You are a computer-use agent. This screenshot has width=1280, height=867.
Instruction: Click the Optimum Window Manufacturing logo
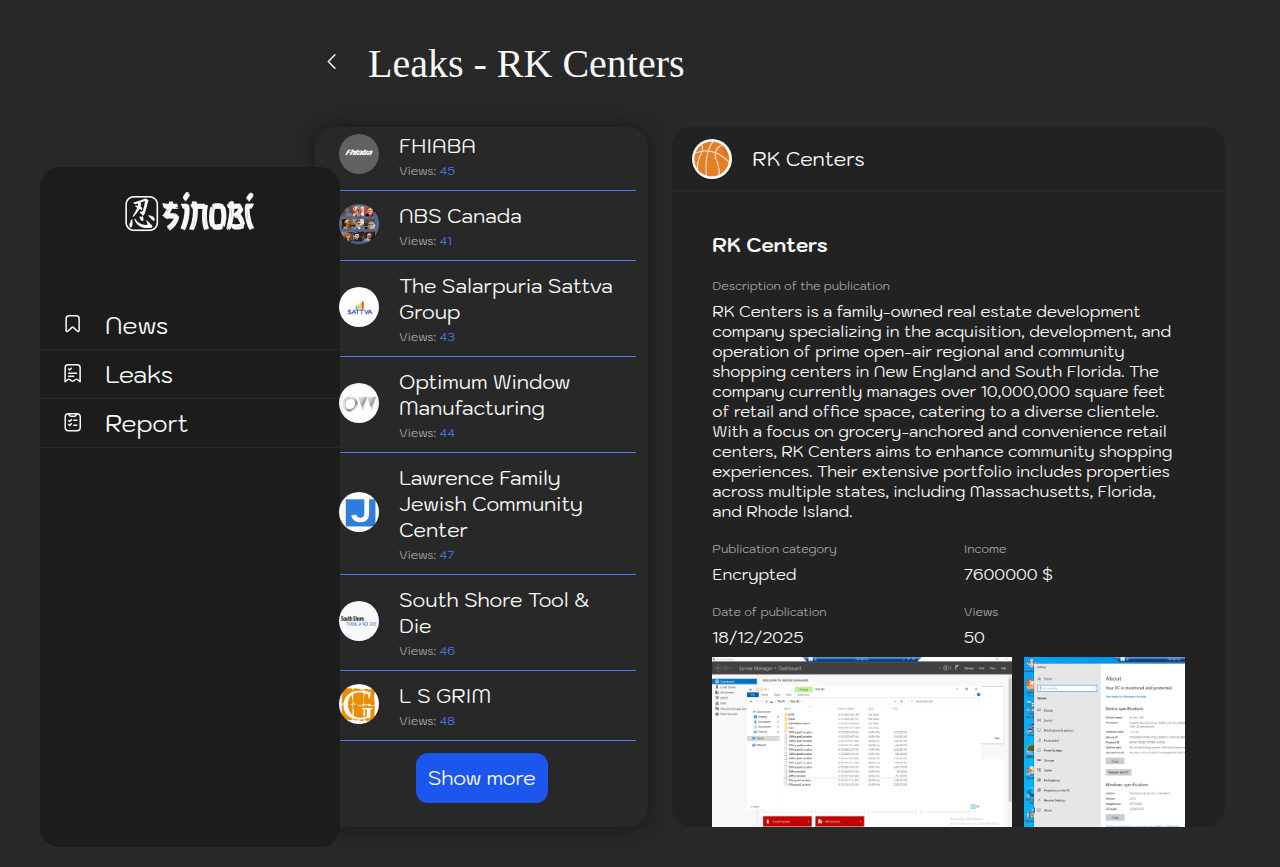click(359, 403)
